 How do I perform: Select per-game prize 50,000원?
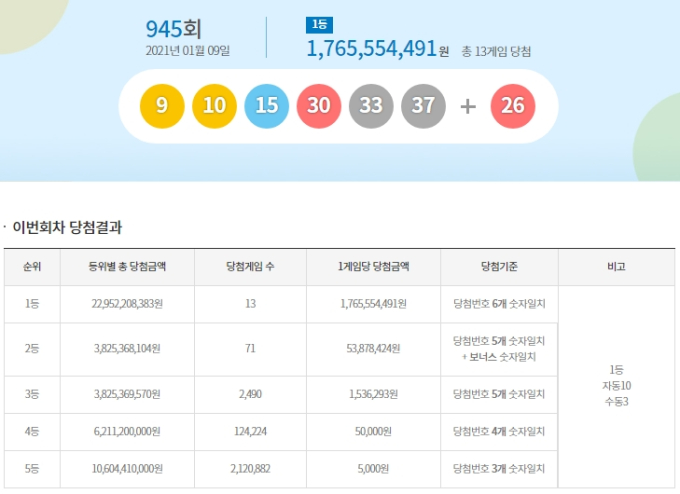[x=373, y=432]
